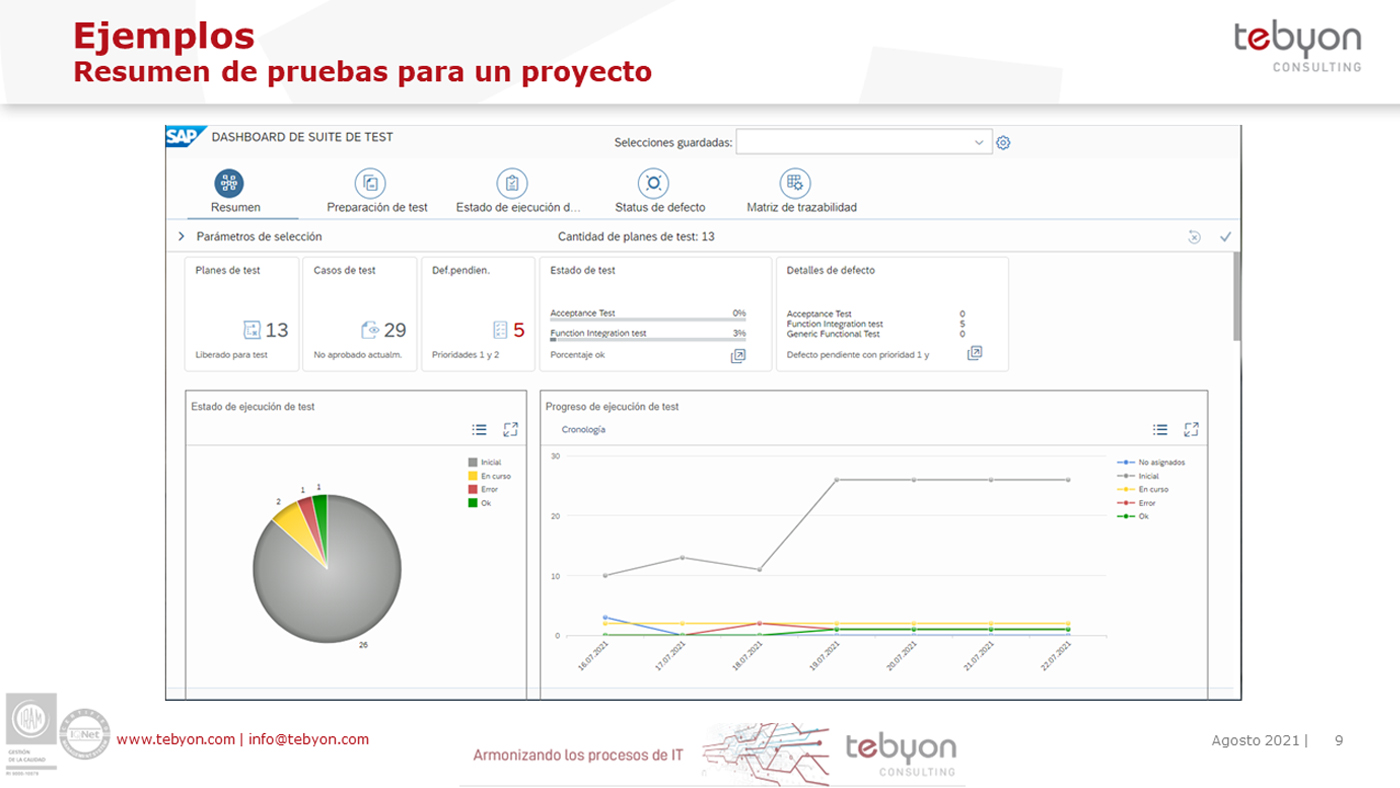Open settings gear next to Selecciones guardadas
Screen dimensions: 1400x788
tap(1003, 142)
